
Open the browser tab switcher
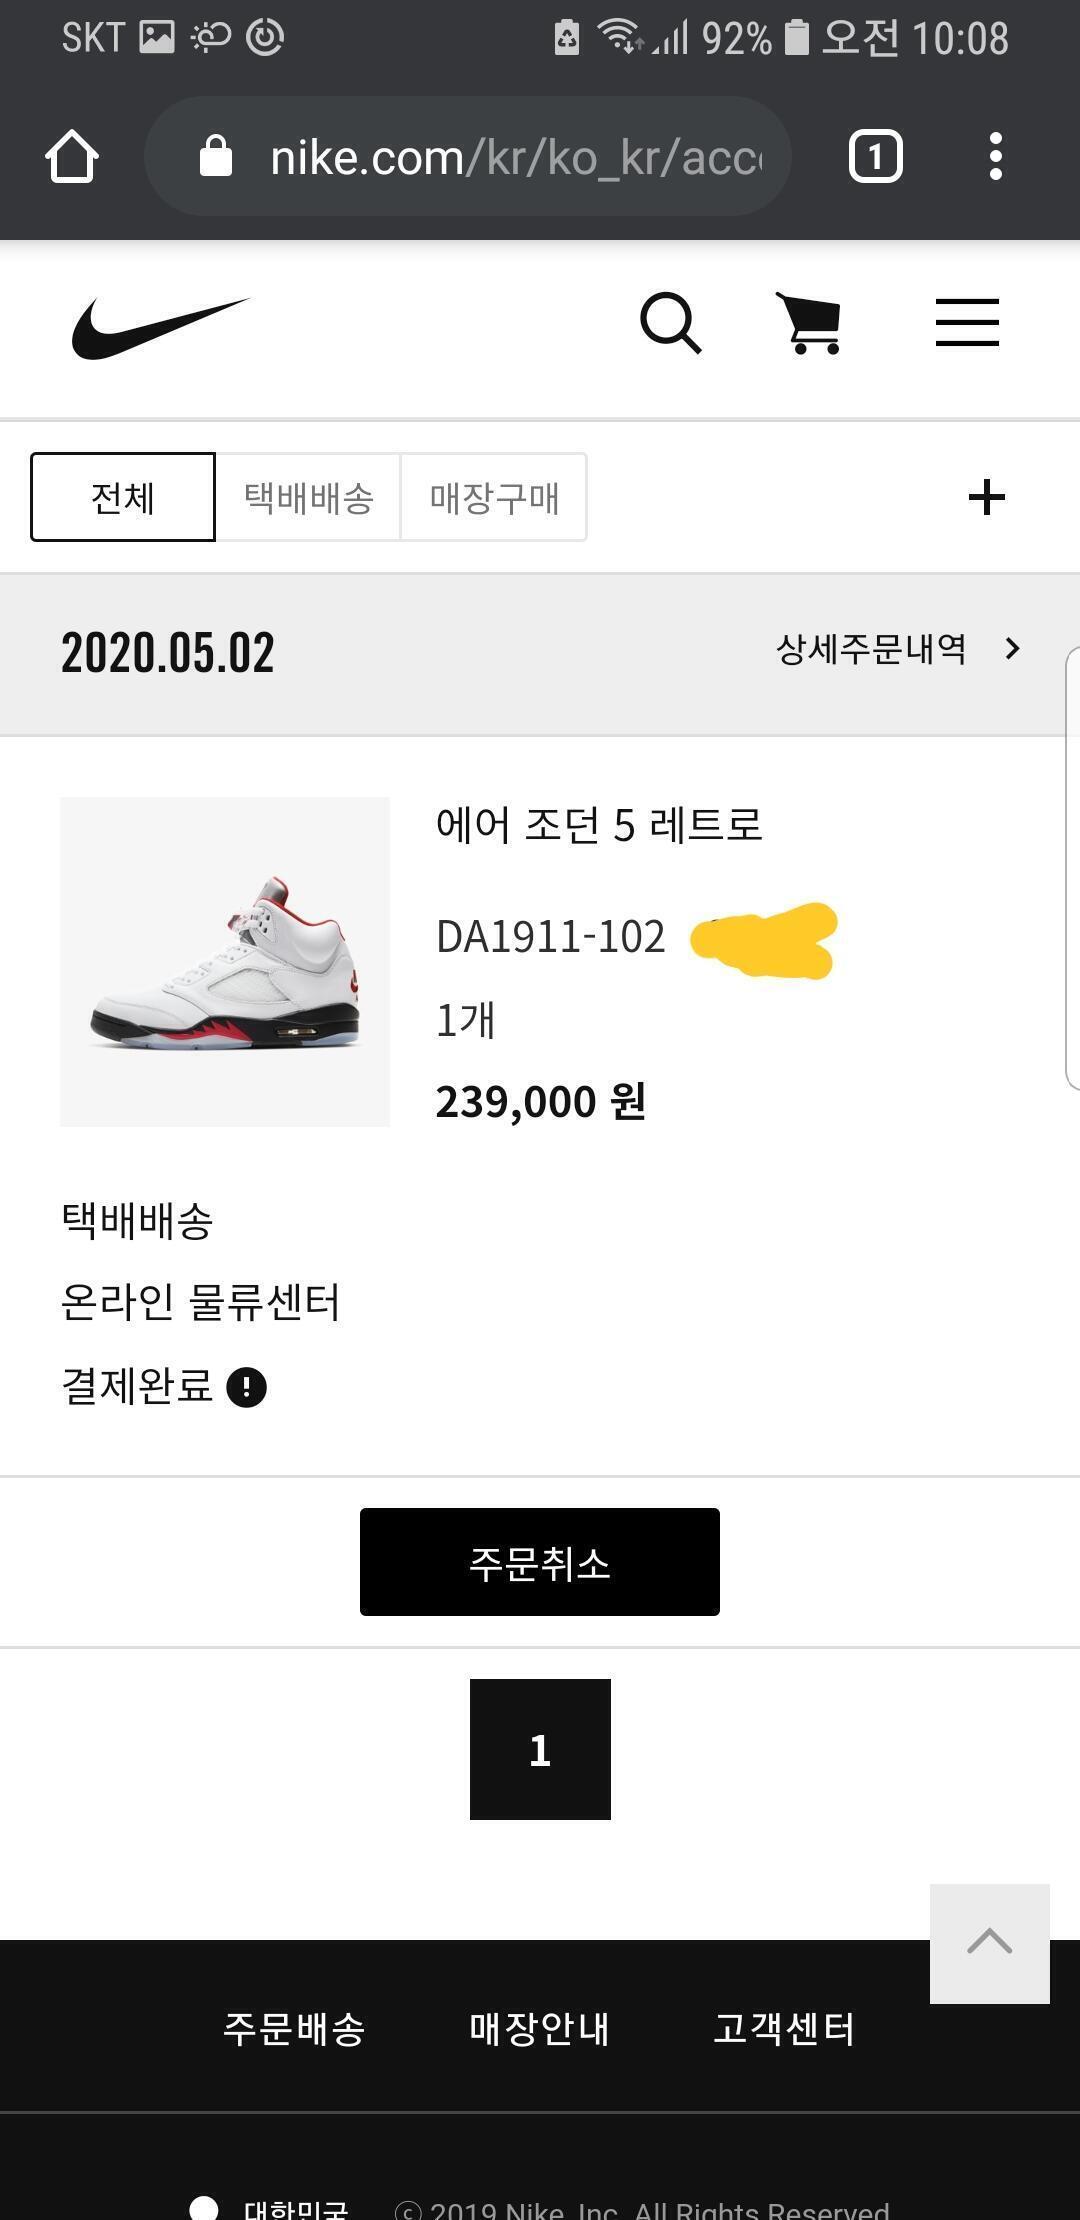pos(875,157)
